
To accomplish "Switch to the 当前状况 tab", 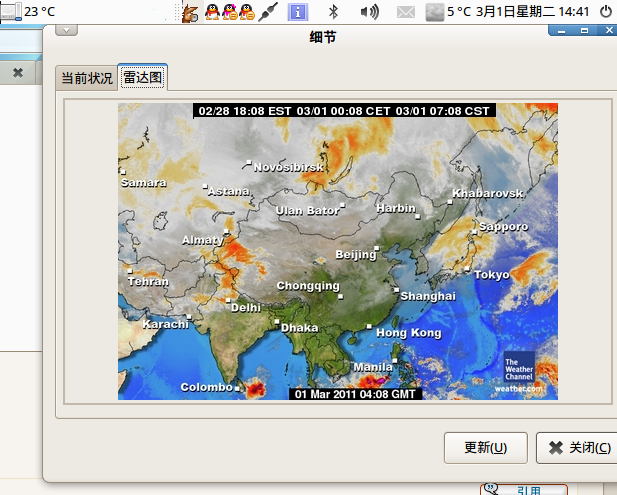I will 86,78.
